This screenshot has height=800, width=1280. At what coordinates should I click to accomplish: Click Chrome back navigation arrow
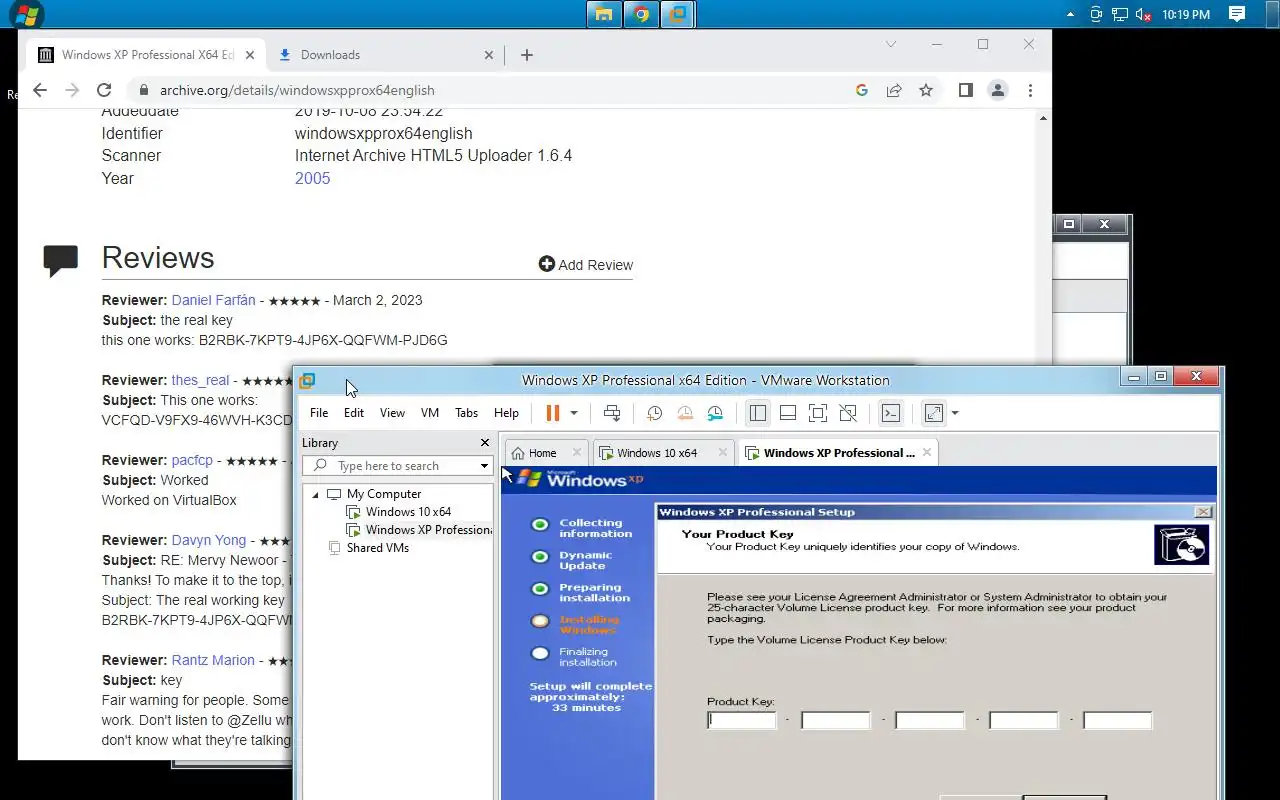(39, 90)
